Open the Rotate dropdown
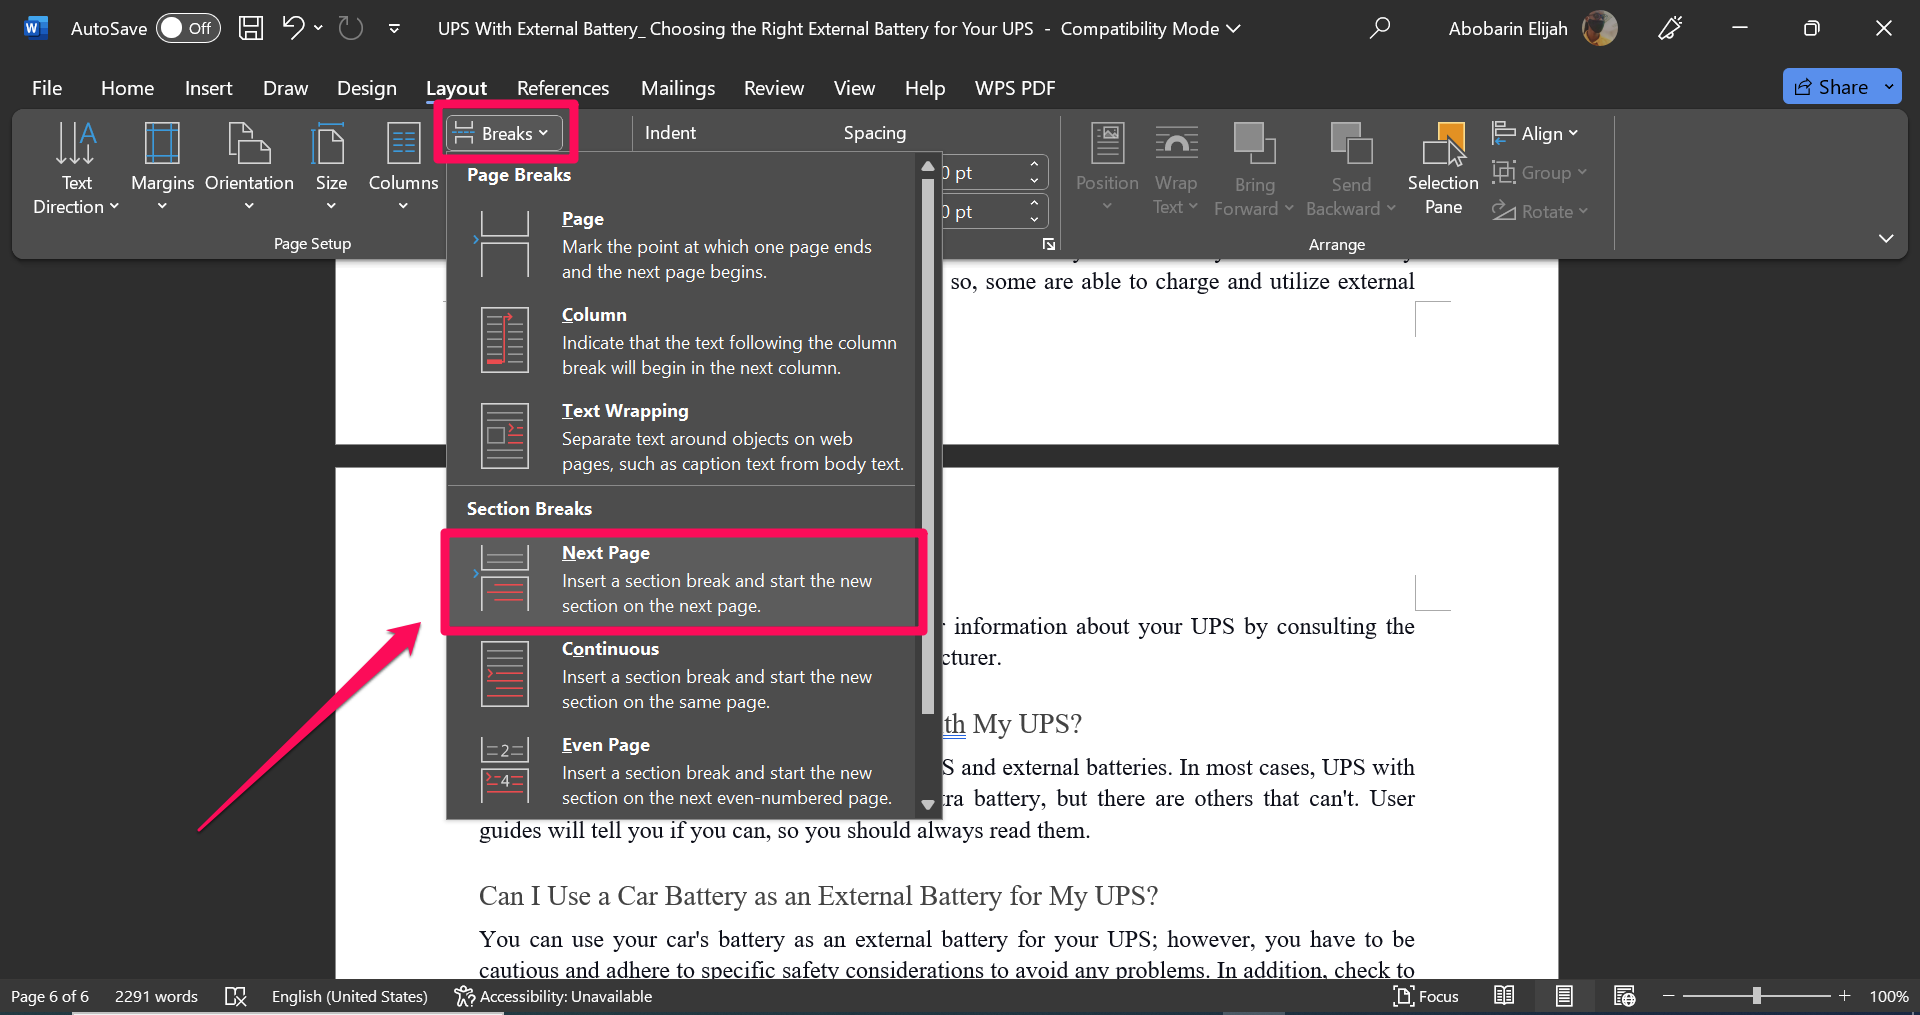Image resolution: width=1920 pixels, height=1015 pixels. tap(1540, 211)
